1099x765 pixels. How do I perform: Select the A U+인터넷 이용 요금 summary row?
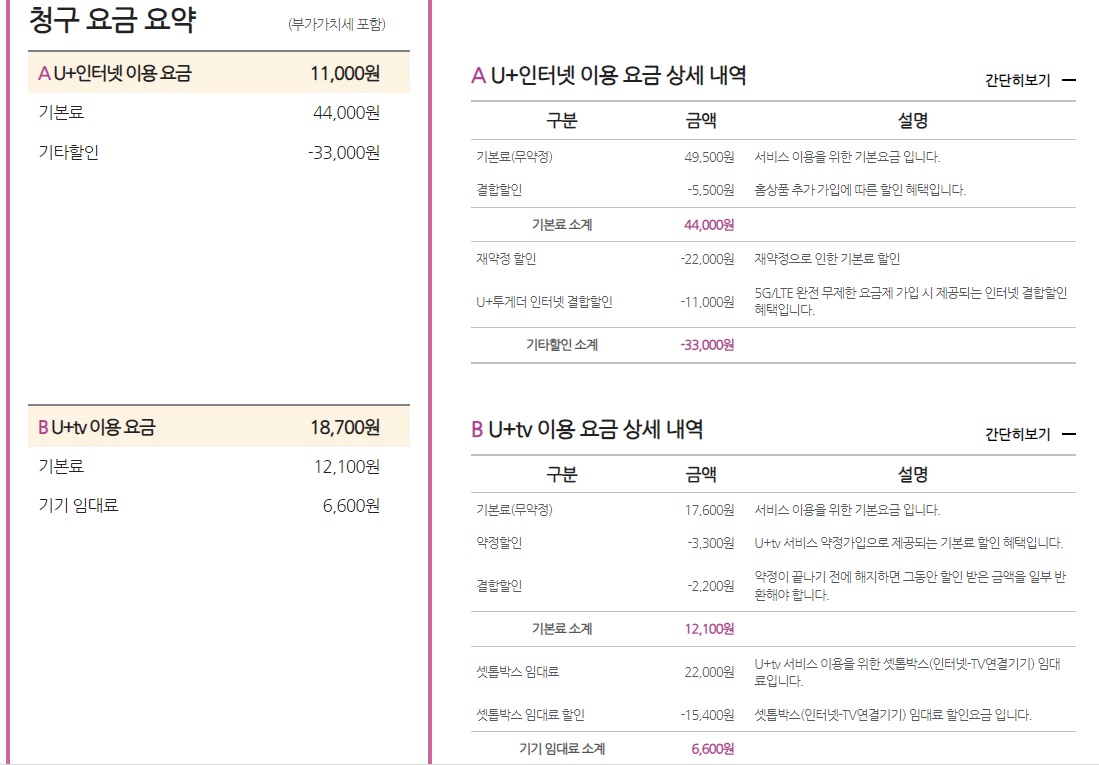pos(219,73)
